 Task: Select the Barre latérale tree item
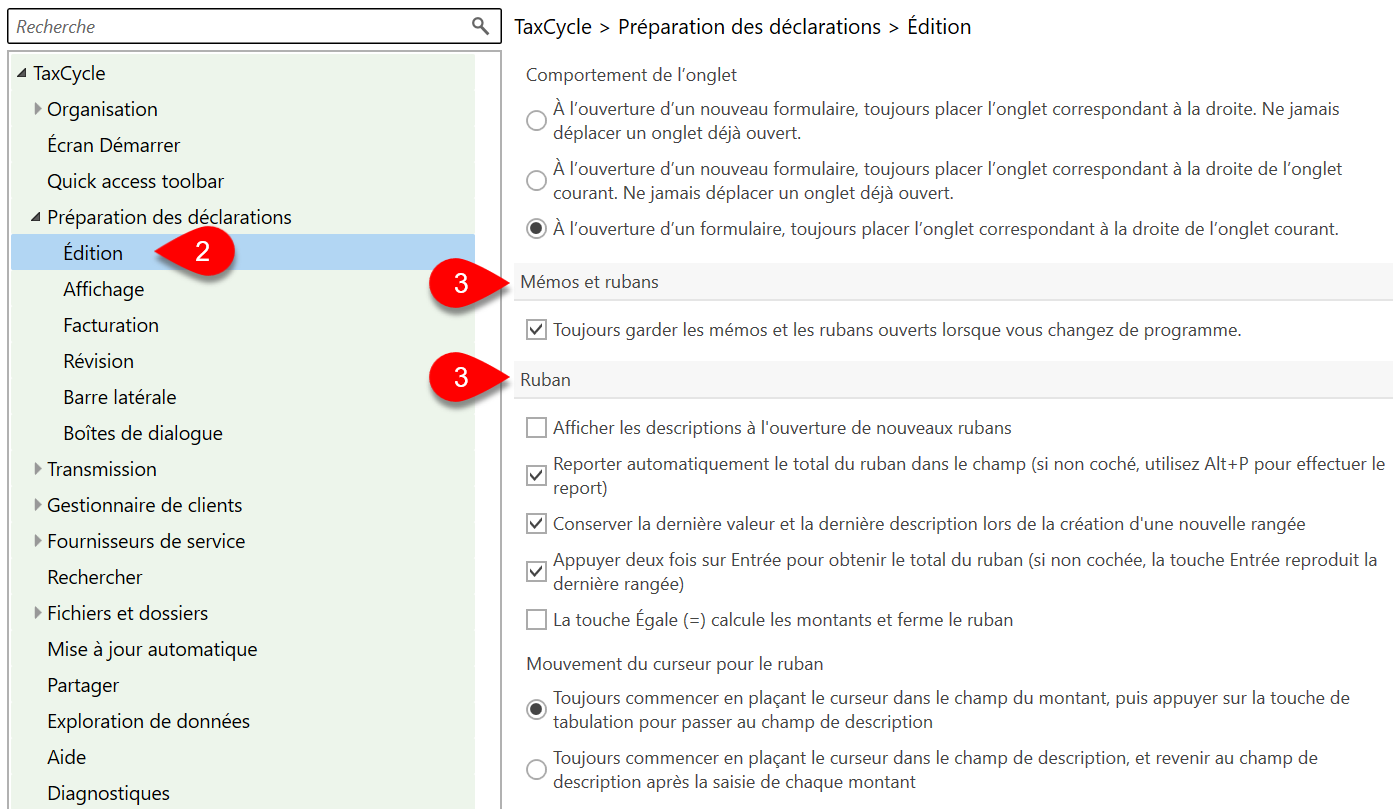(119, 397)
